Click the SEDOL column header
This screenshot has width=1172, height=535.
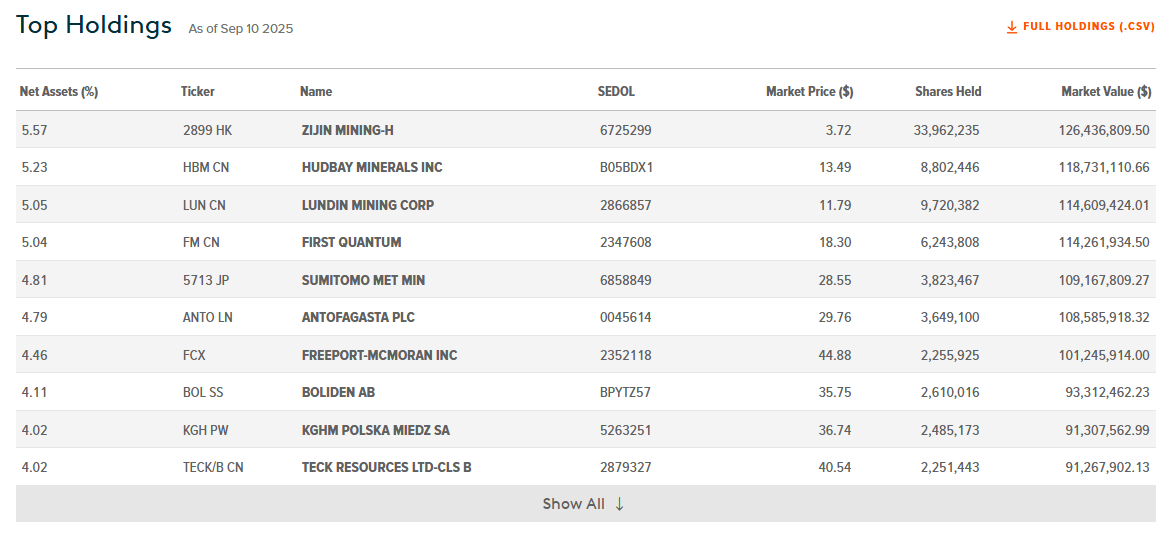616,92
